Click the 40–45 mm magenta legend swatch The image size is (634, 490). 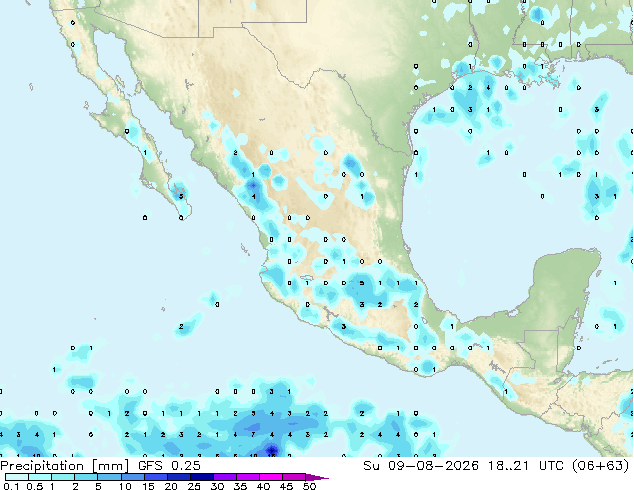coord(271,477)
